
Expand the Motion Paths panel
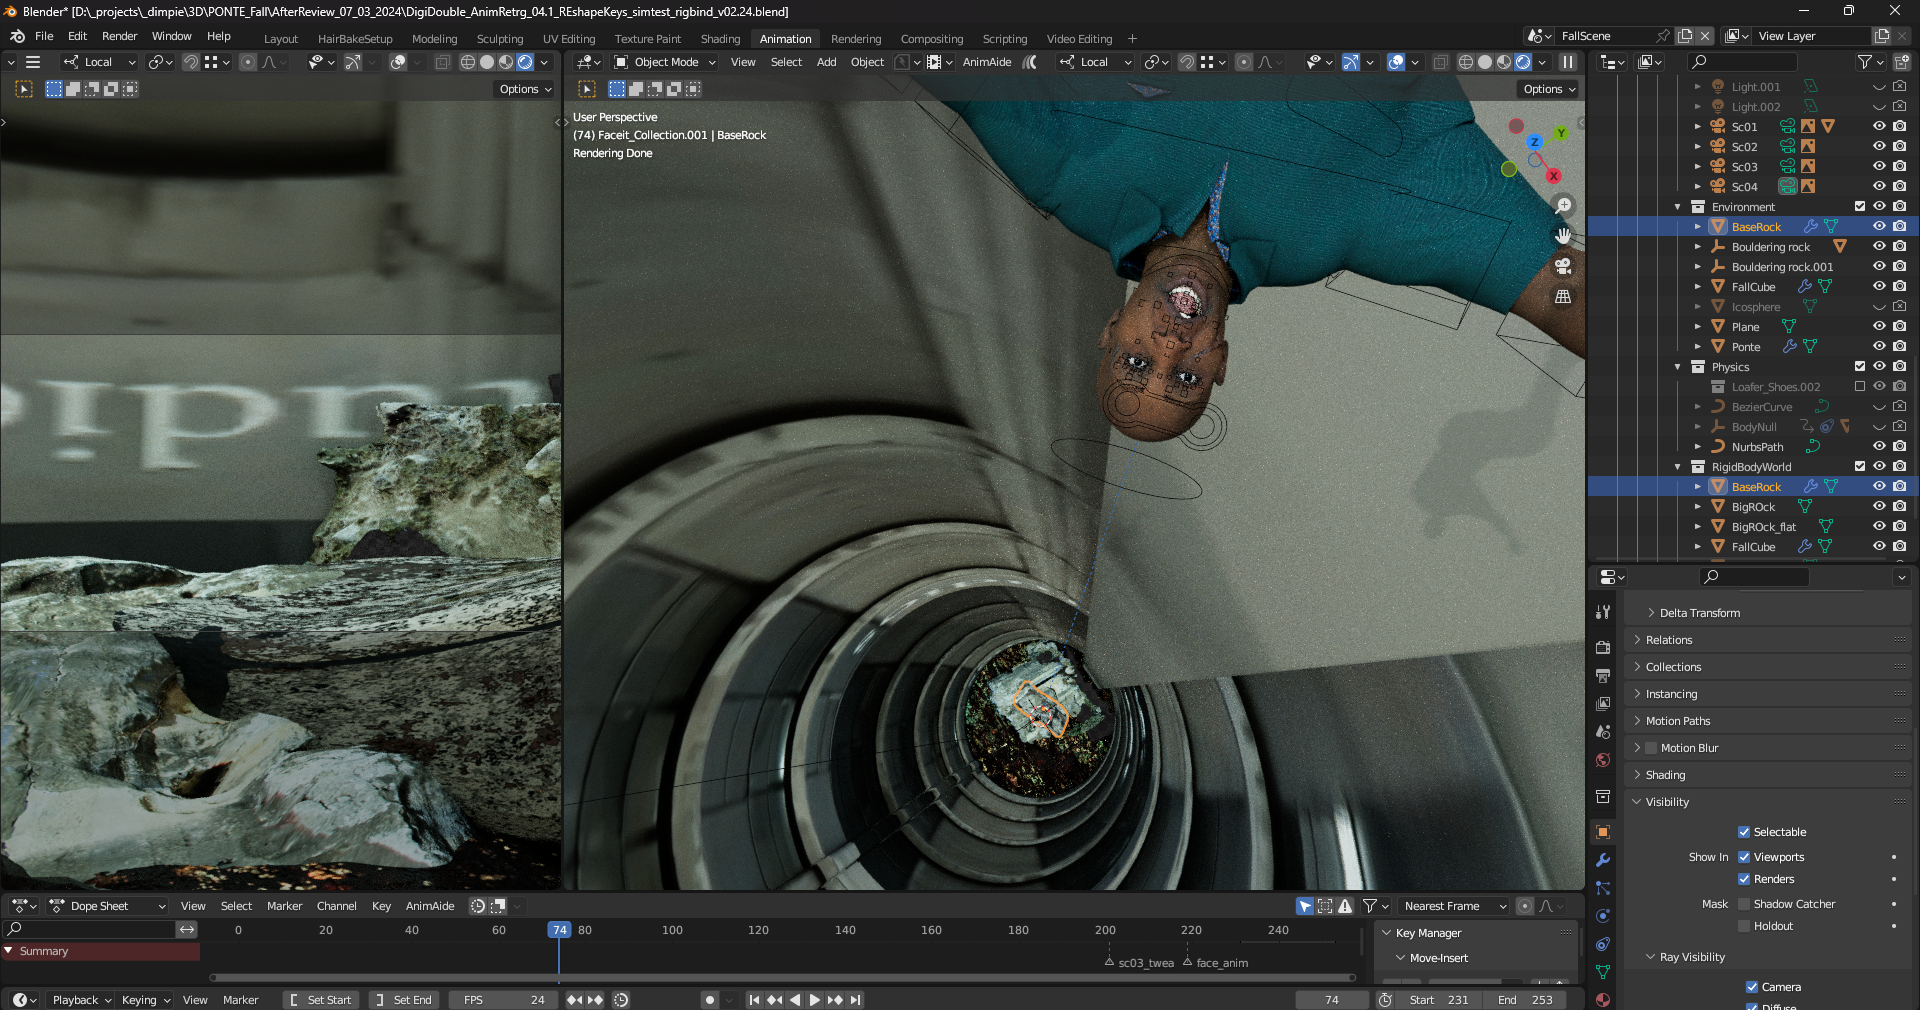pyautogui.click(x=1677, y=721)
